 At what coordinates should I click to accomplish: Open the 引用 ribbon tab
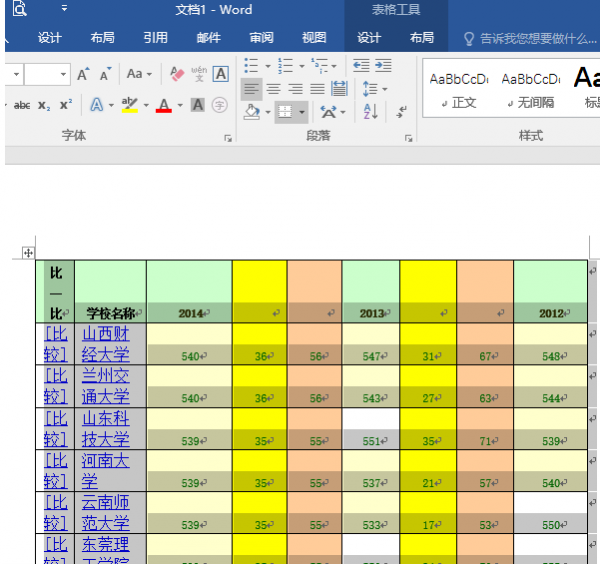pyautogui.click(x=156, y=38)
